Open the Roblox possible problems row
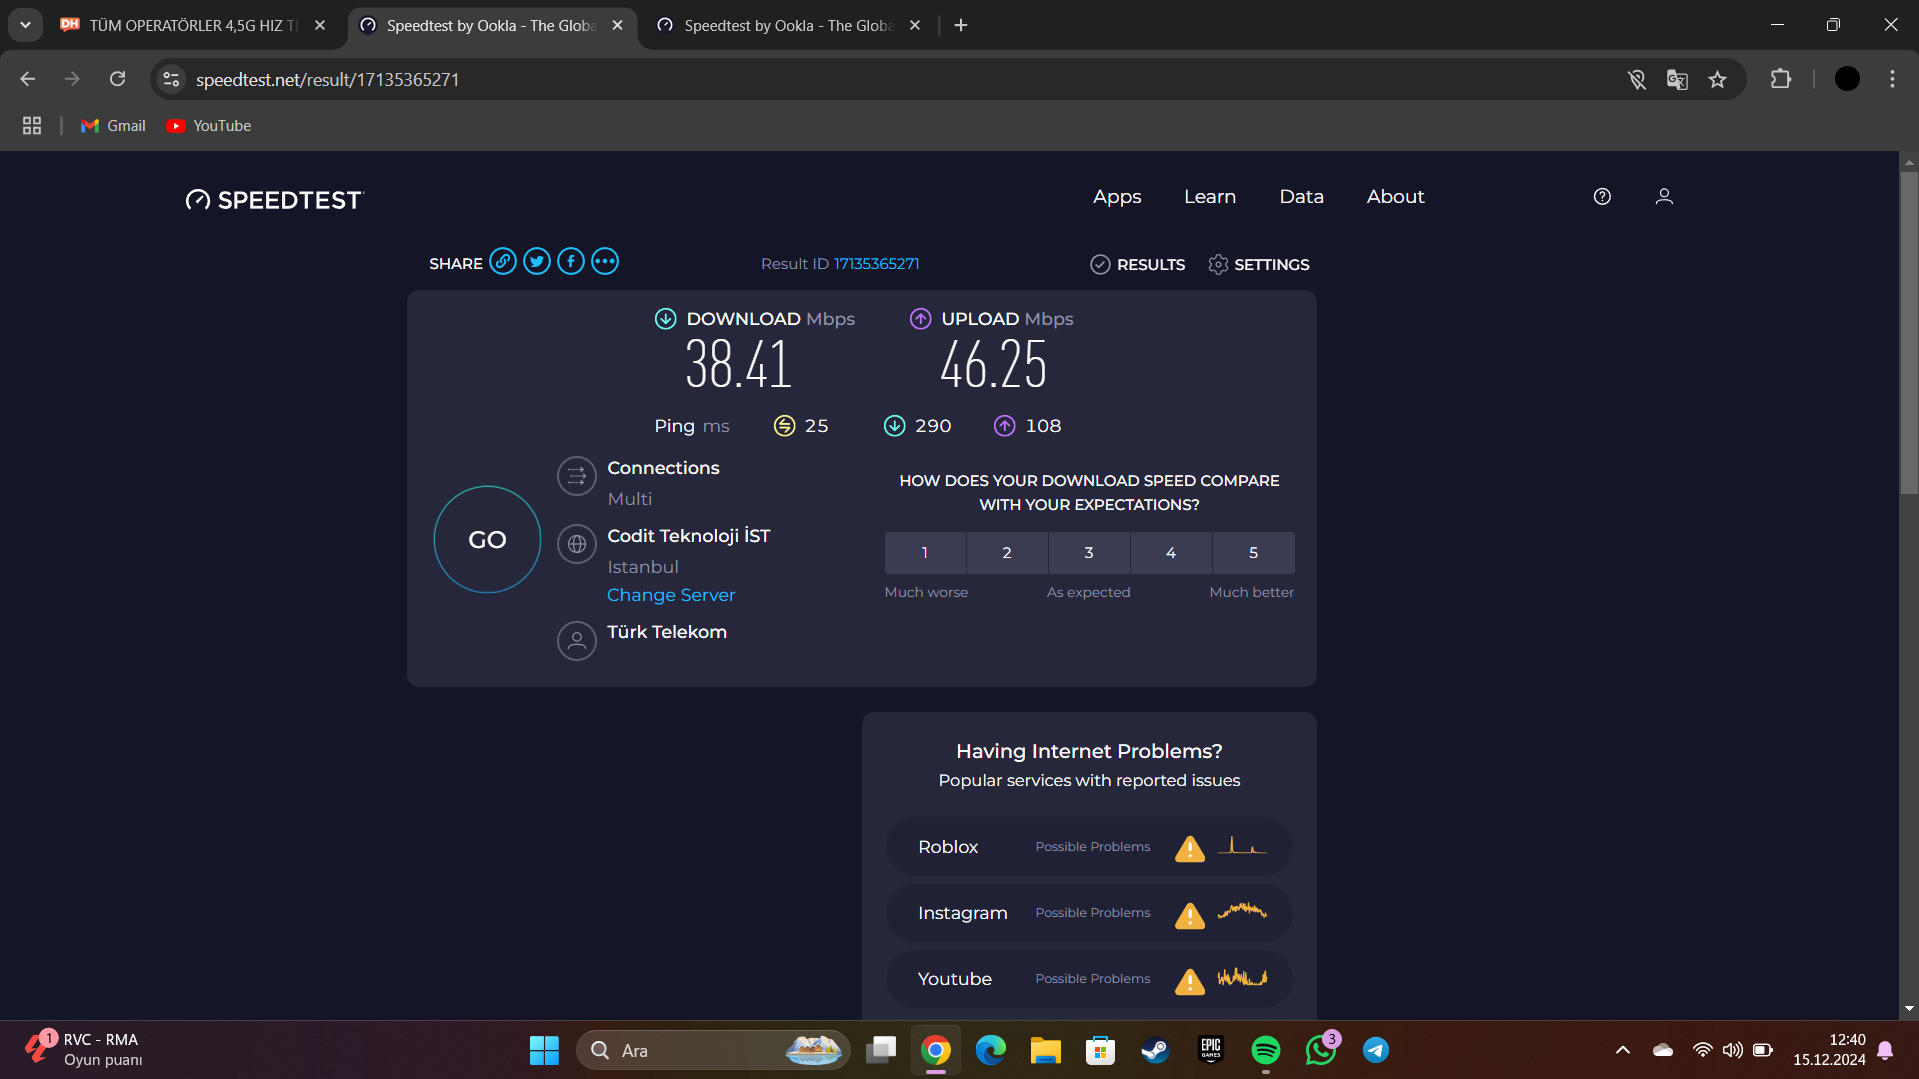This screenshot has height=1079, width=1919. click(1089, 847)
